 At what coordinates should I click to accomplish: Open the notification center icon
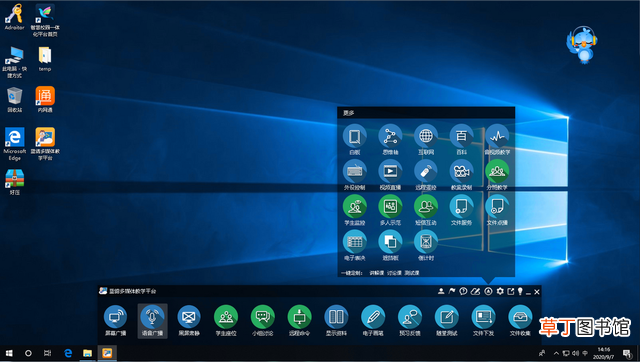(627, 353)
